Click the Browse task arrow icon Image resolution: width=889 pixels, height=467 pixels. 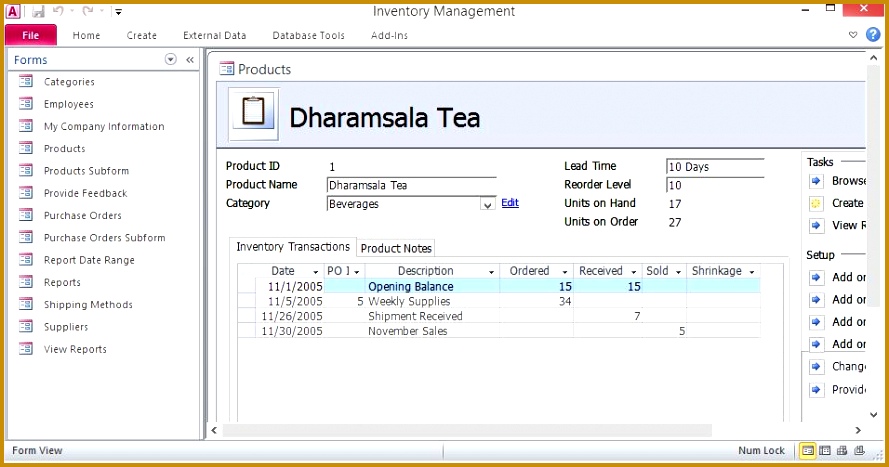[816, 181]
